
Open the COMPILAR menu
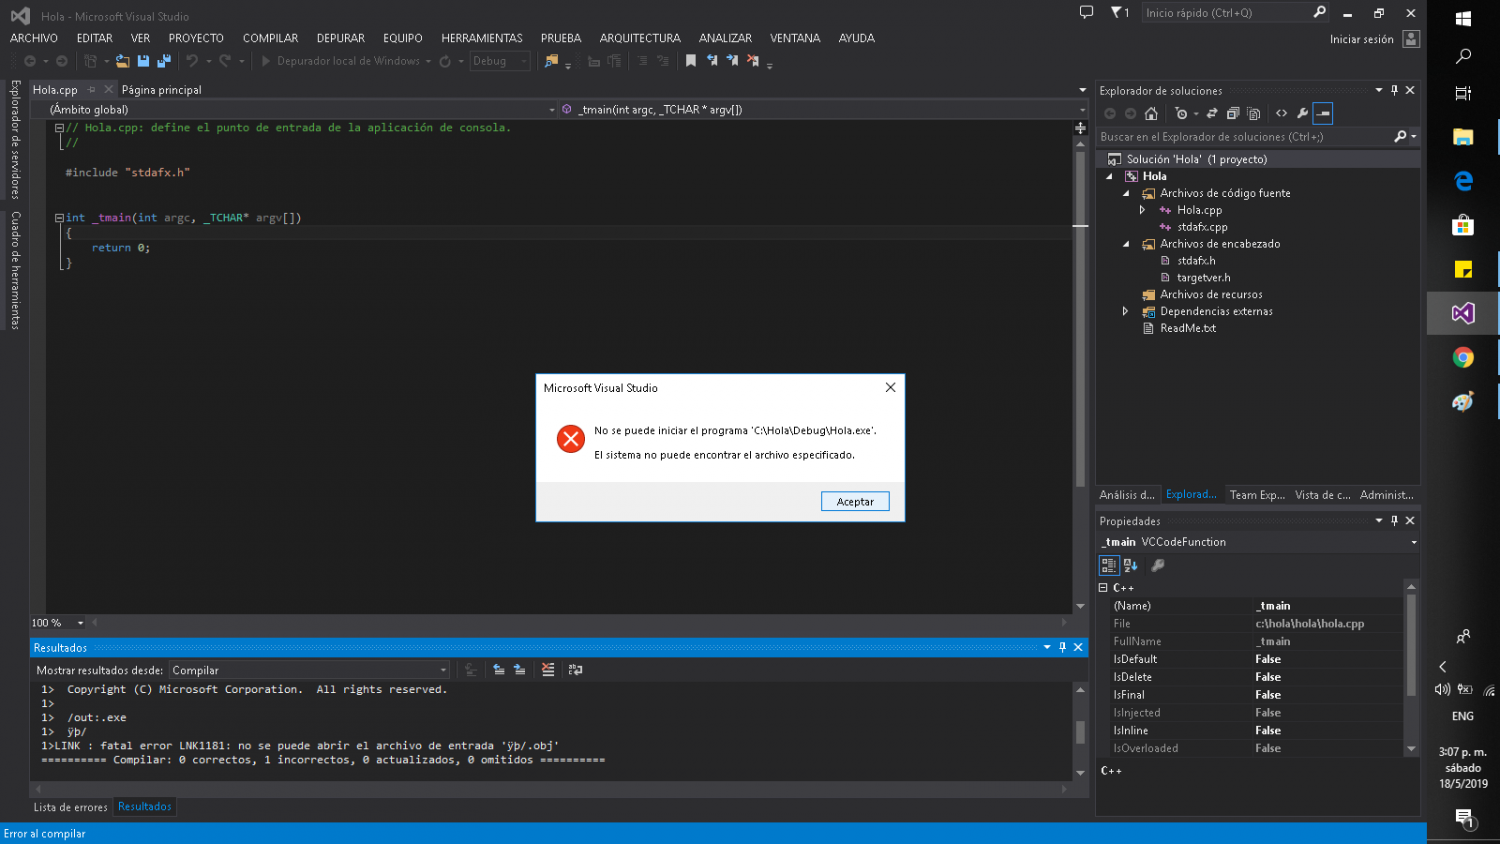pyautogui.click(x=270, y=38)
